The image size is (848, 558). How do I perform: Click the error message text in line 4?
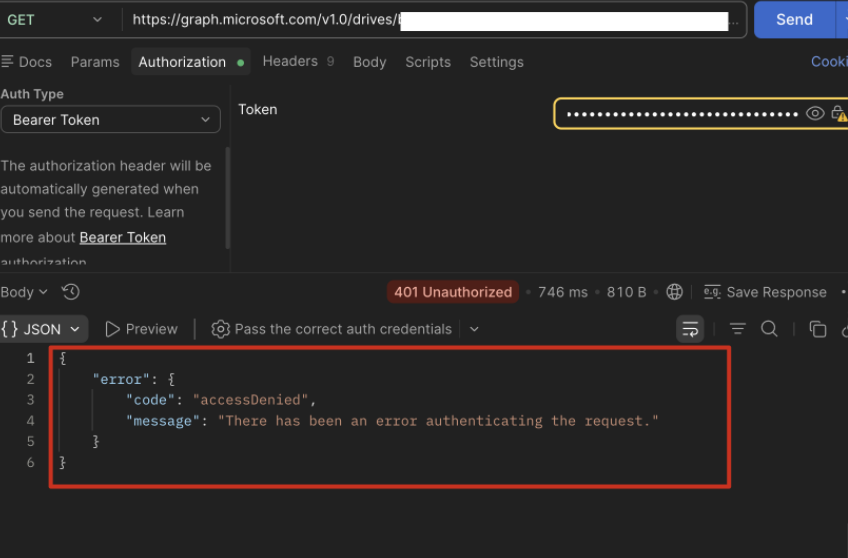click(x=438, y=421)
